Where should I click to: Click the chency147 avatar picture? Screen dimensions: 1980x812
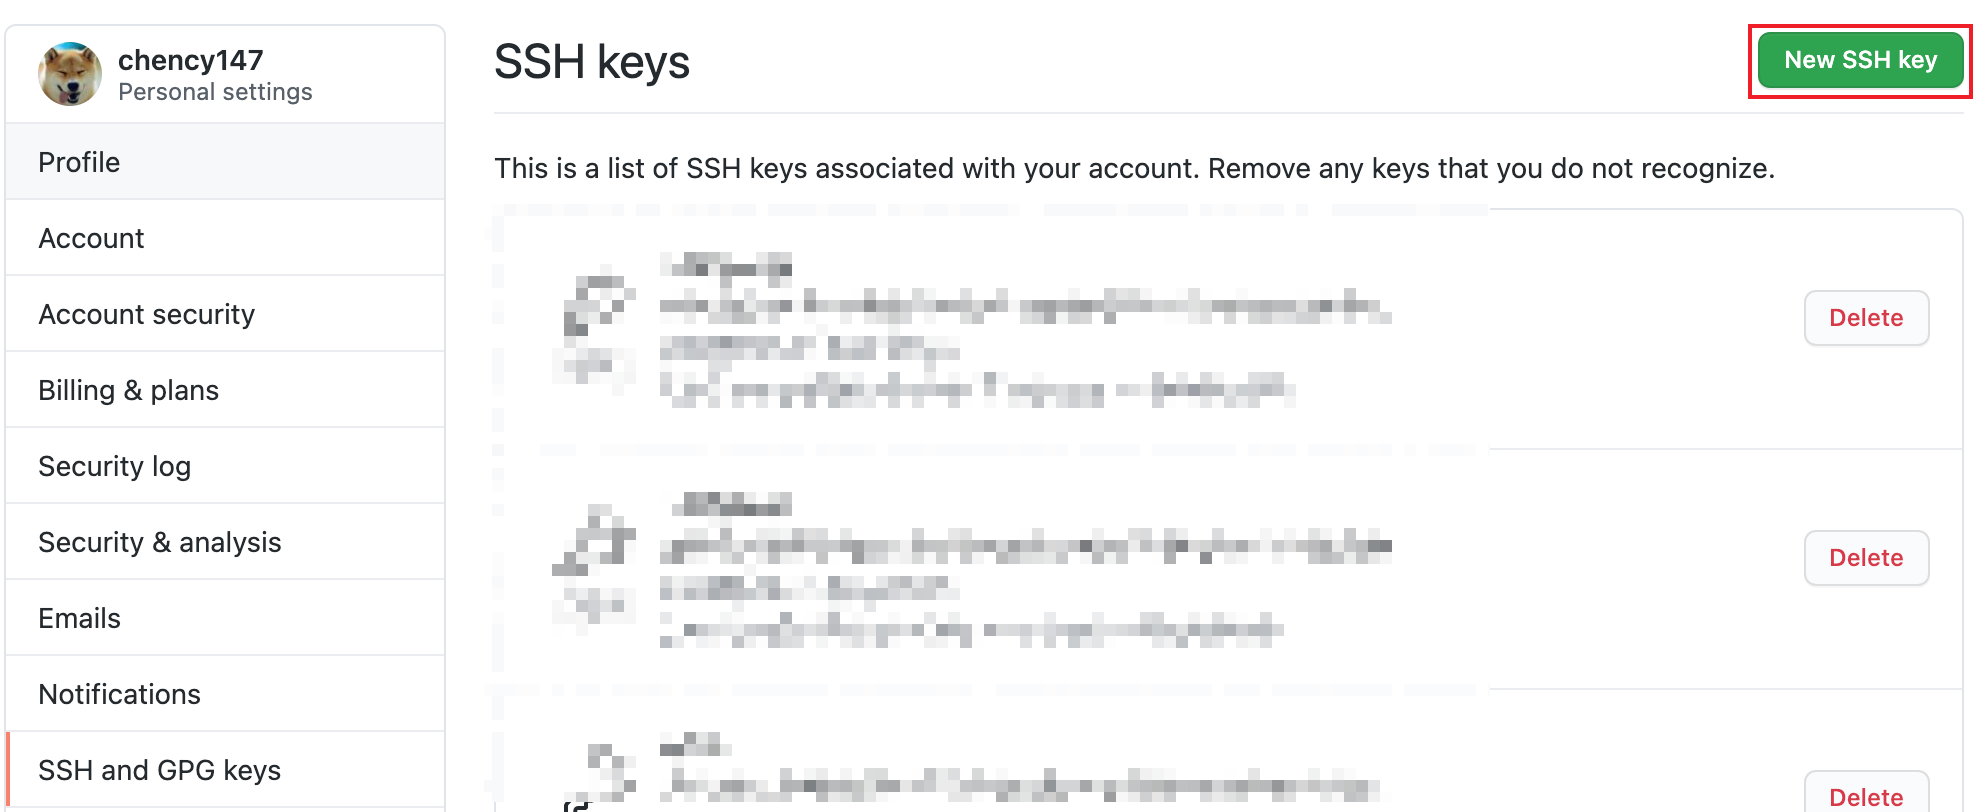pyautogui.click(x=70, y=74)
